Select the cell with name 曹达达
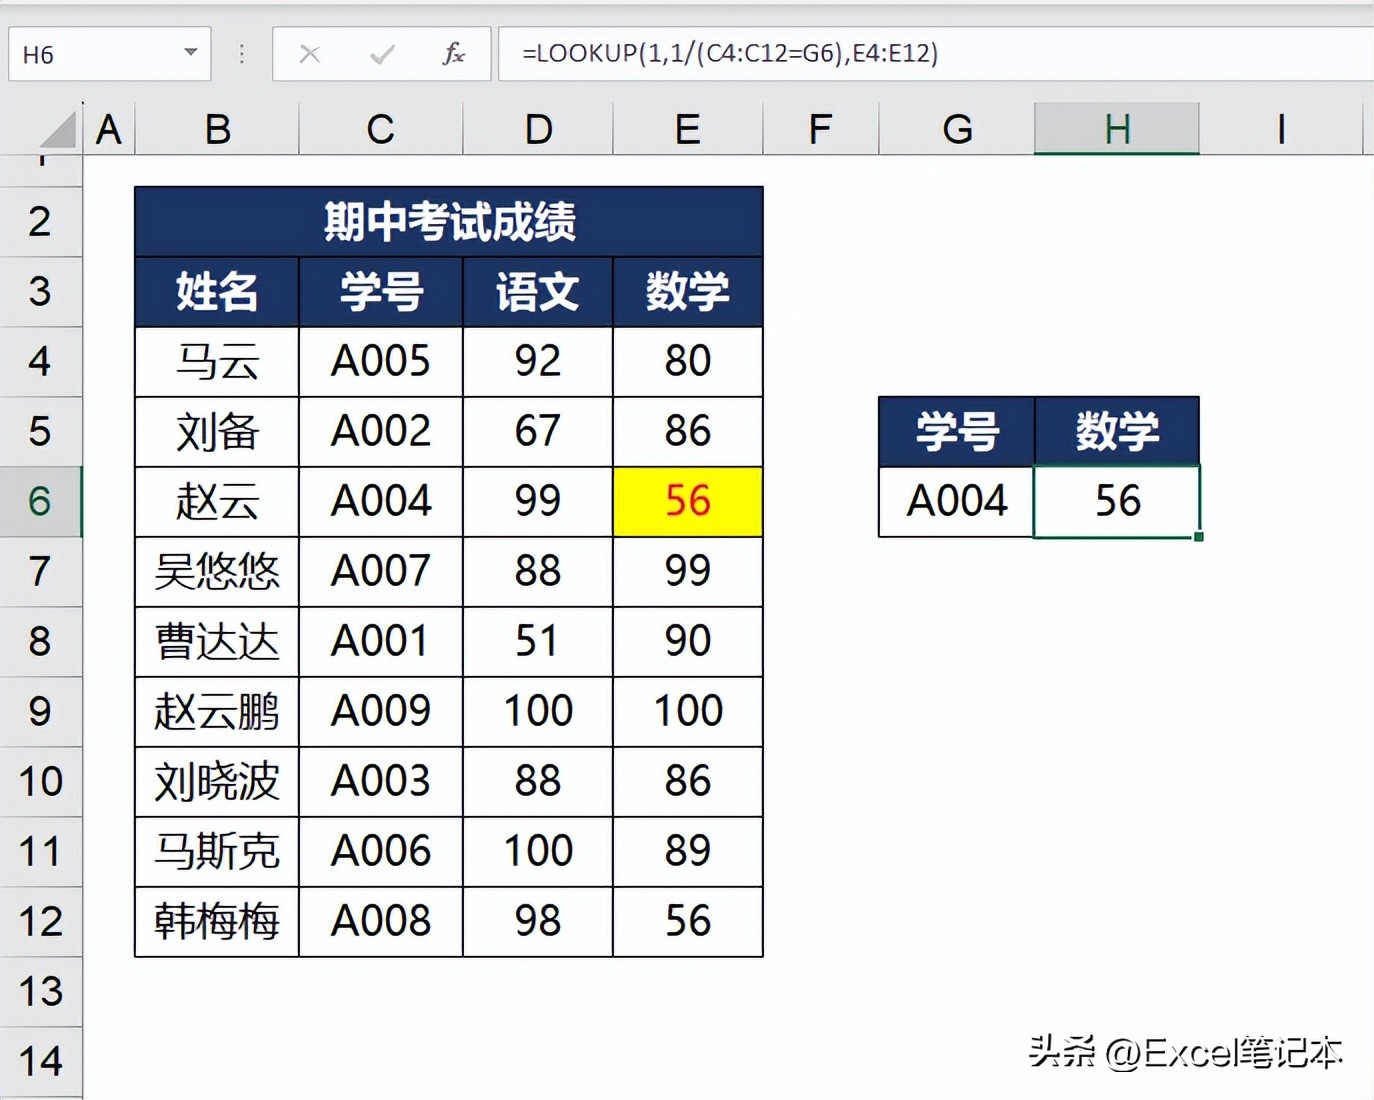 [217, 642]
